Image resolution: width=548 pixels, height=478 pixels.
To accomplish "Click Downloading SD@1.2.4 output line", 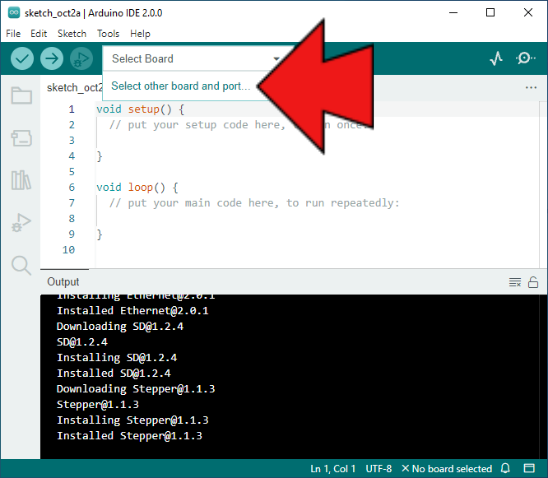I will [120, 326].
